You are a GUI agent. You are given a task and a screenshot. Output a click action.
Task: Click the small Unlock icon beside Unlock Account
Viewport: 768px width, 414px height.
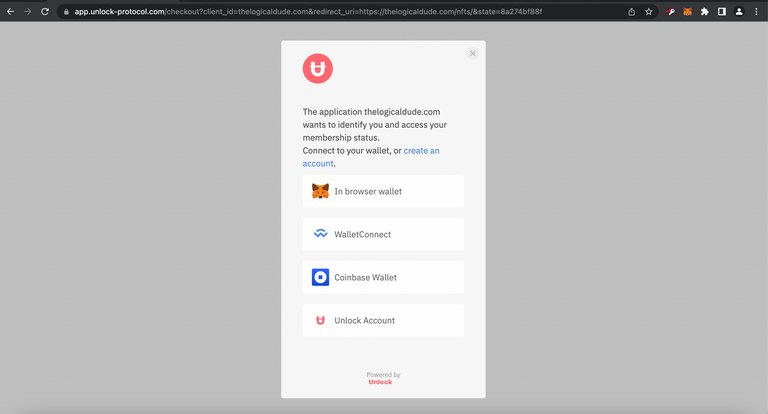[x=320, y=320]
